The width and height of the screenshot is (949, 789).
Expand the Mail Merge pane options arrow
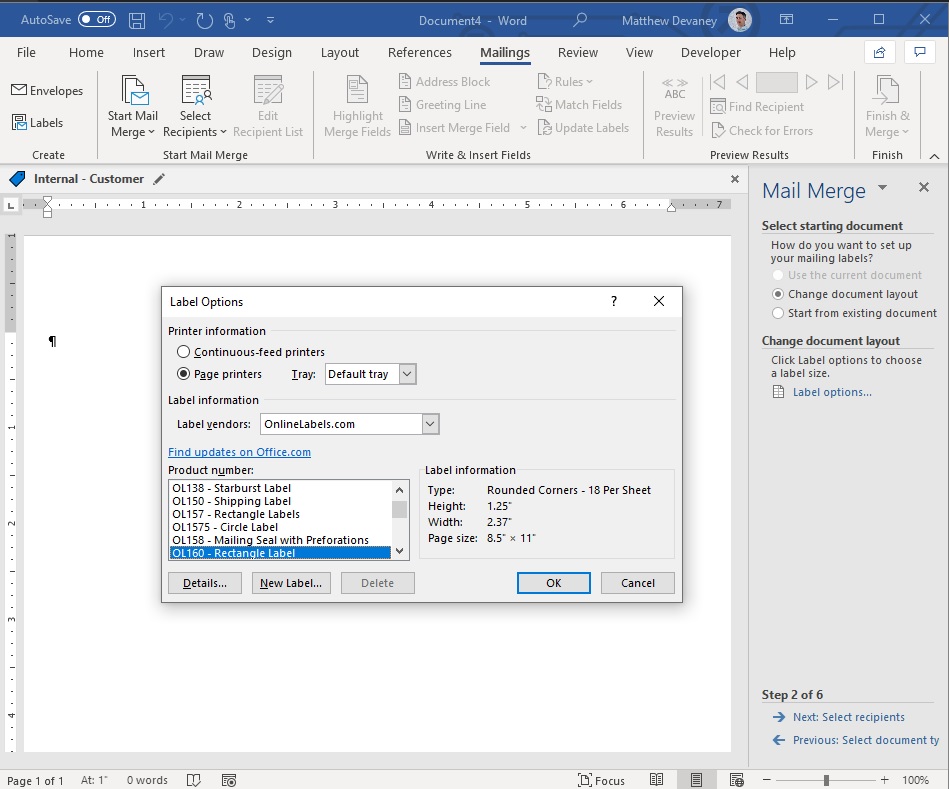(882, 188)
